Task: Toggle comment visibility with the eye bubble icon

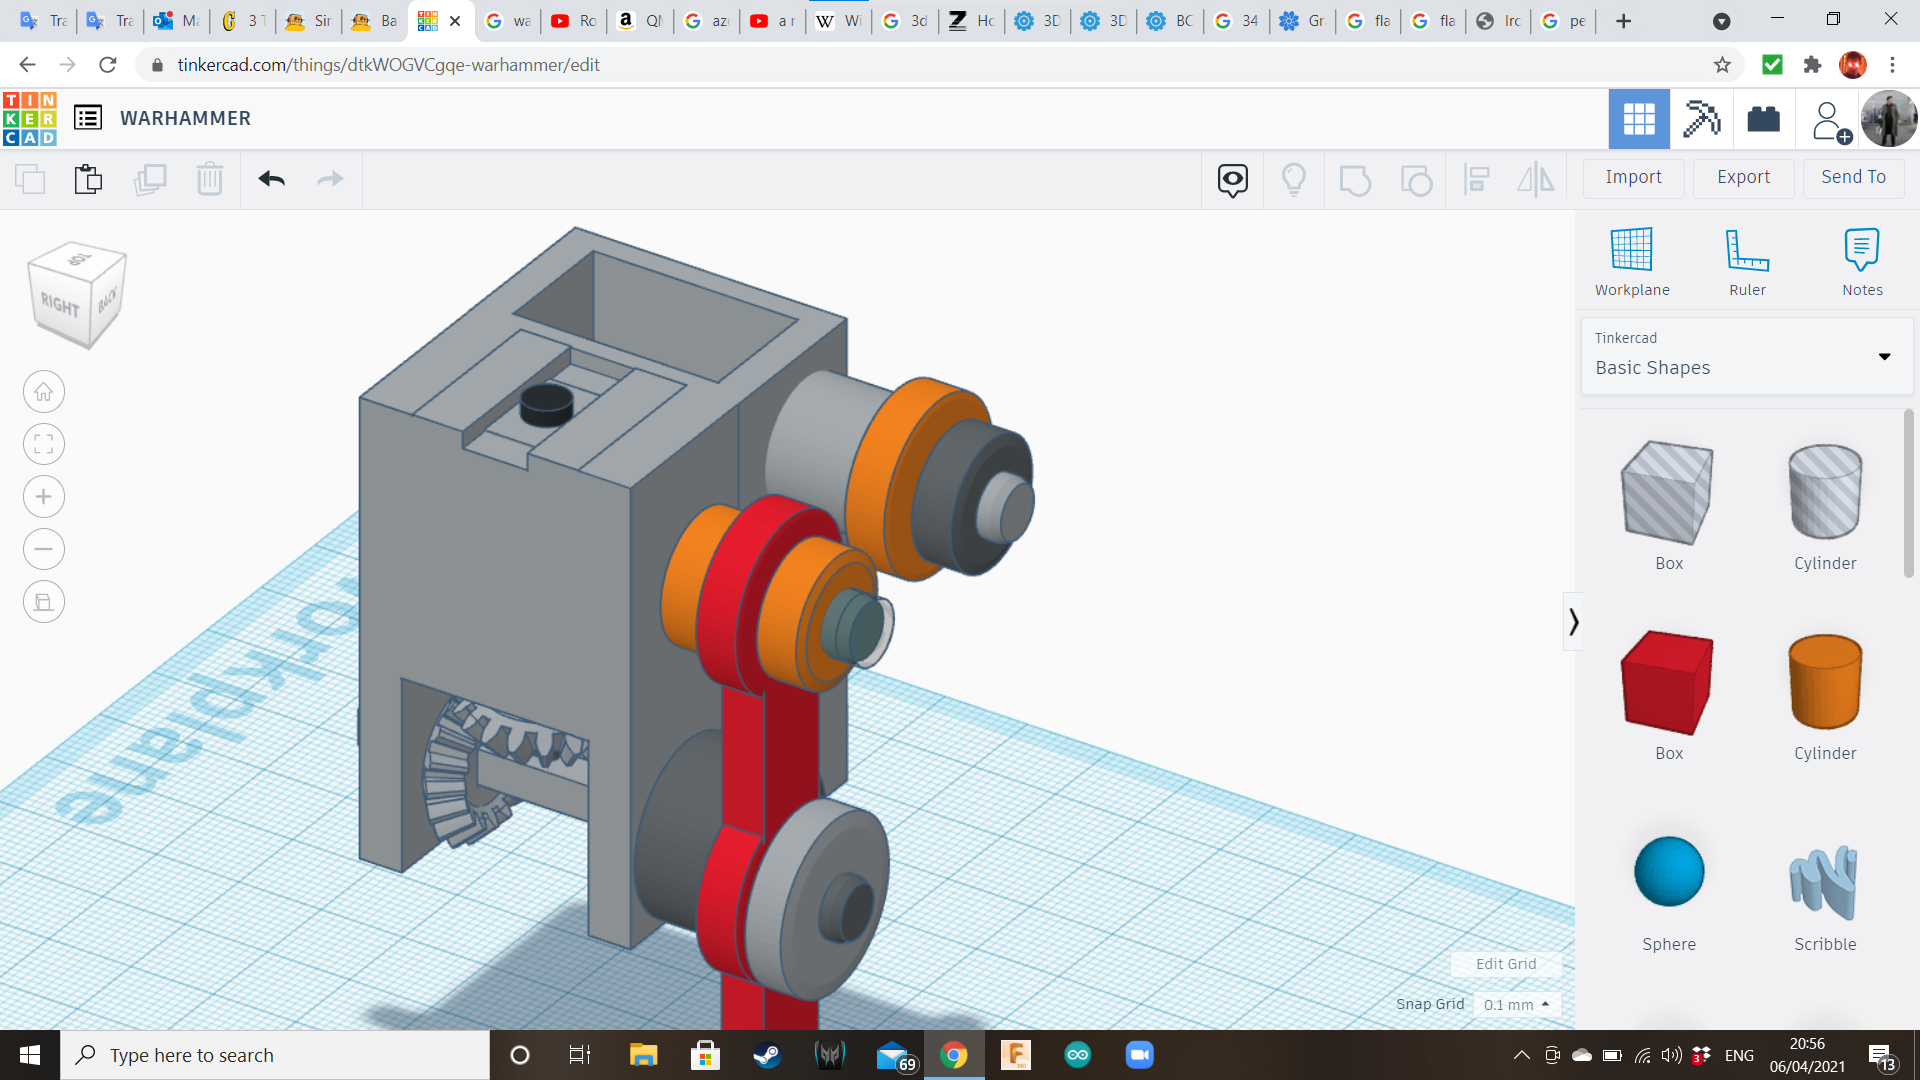Action: pyautogui.click(x=1232, y=180)
